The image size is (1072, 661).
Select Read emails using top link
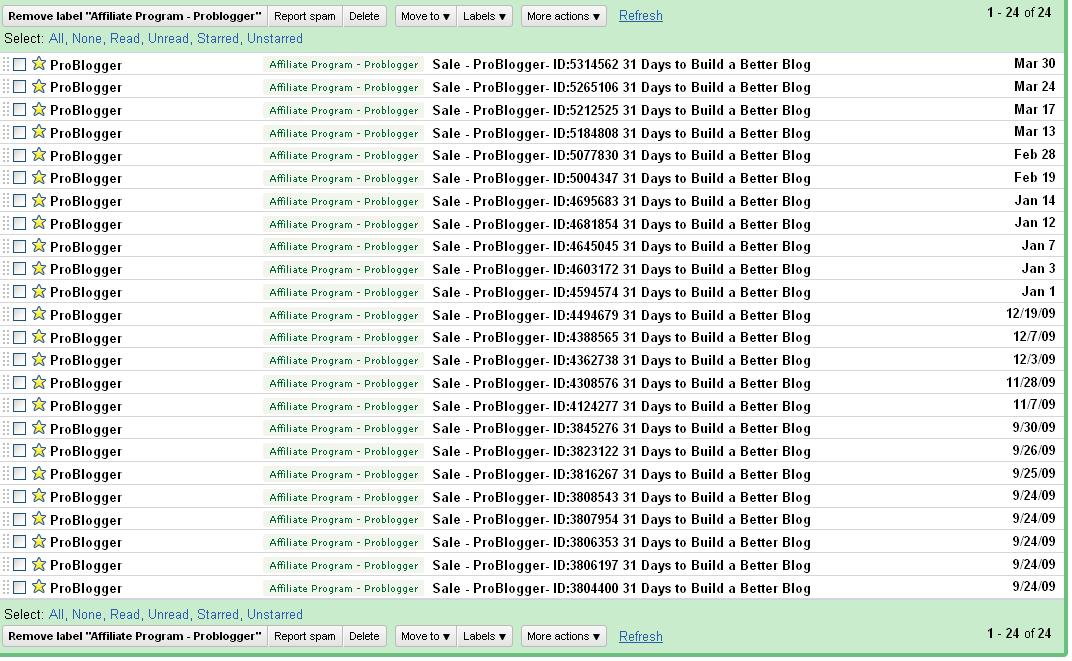(125, 38)
